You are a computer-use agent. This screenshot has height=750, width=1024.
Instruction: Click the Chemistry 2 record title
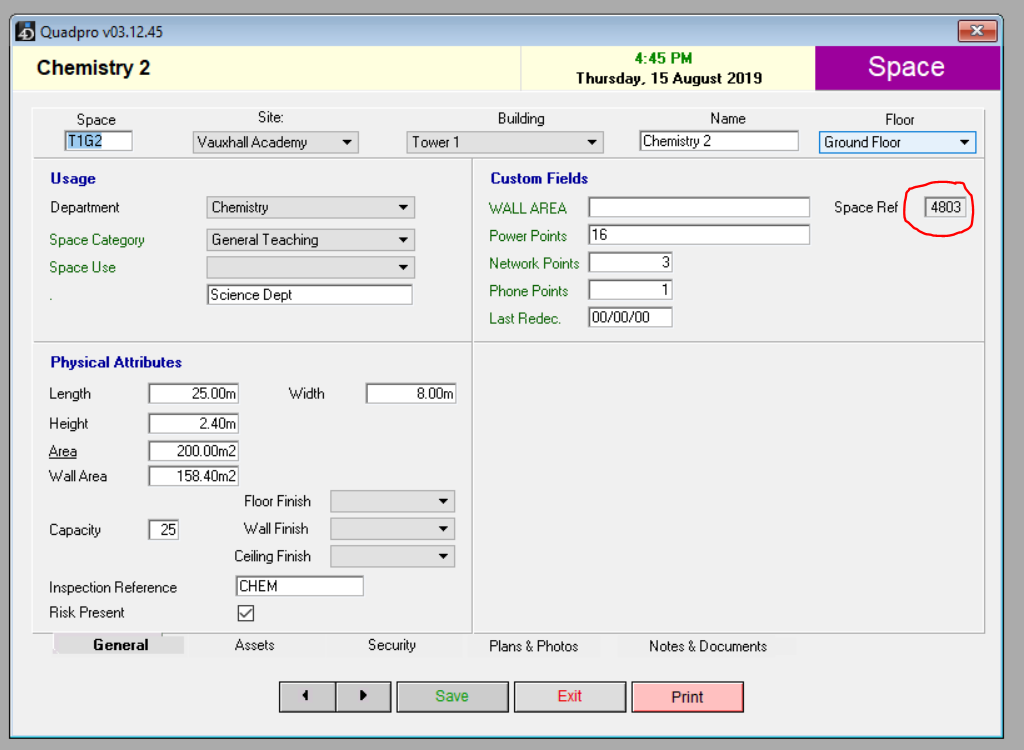pos(93,68)
